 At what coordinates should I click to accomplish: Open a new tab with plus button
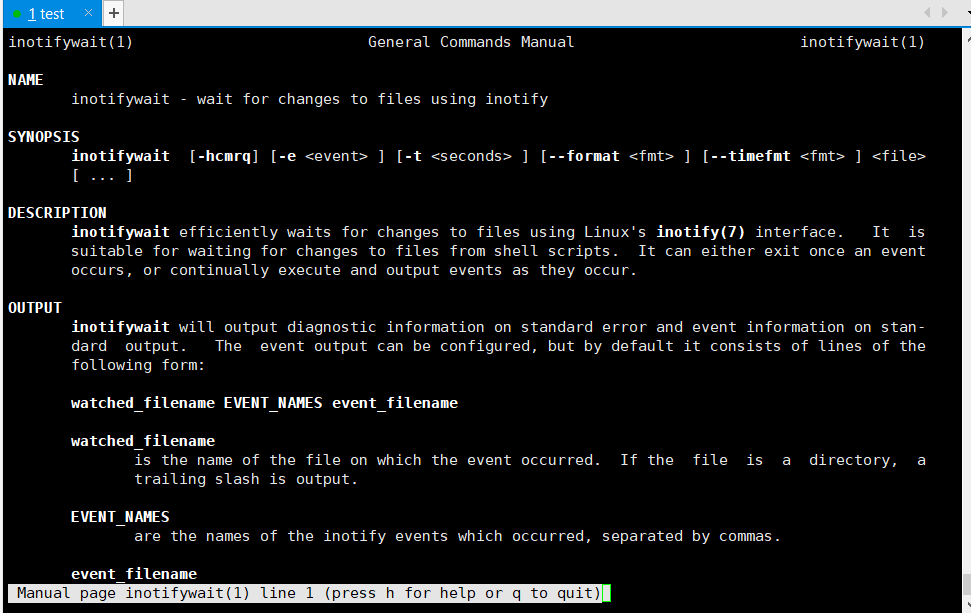114,13
